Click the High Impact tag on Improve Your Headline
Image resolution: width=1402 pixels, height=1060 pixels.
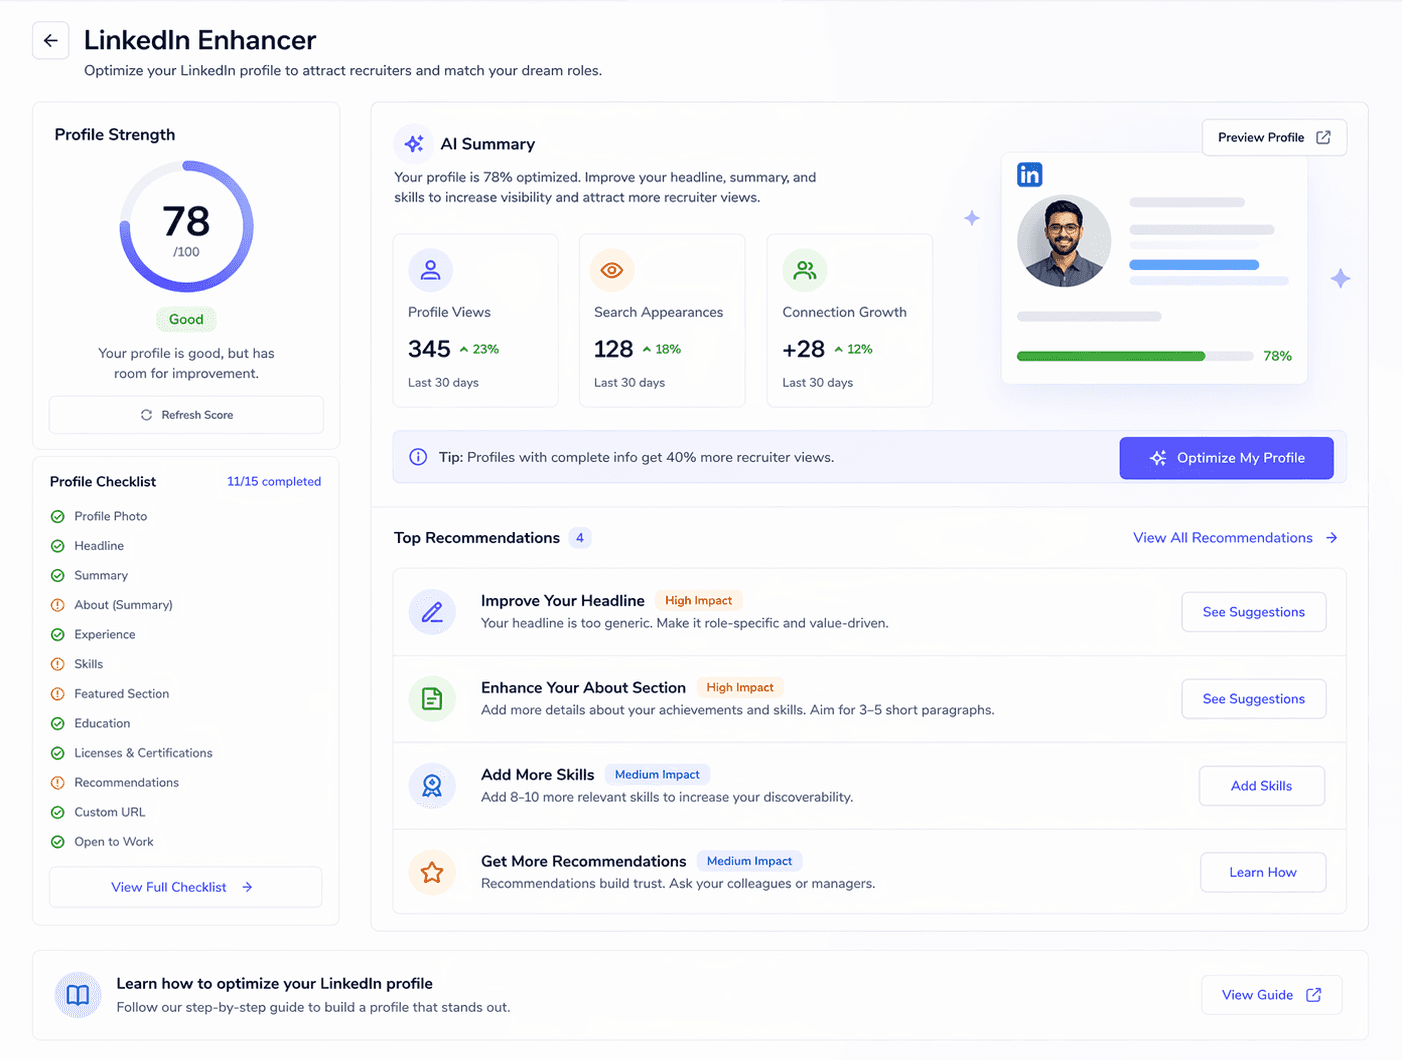point(699,601)
